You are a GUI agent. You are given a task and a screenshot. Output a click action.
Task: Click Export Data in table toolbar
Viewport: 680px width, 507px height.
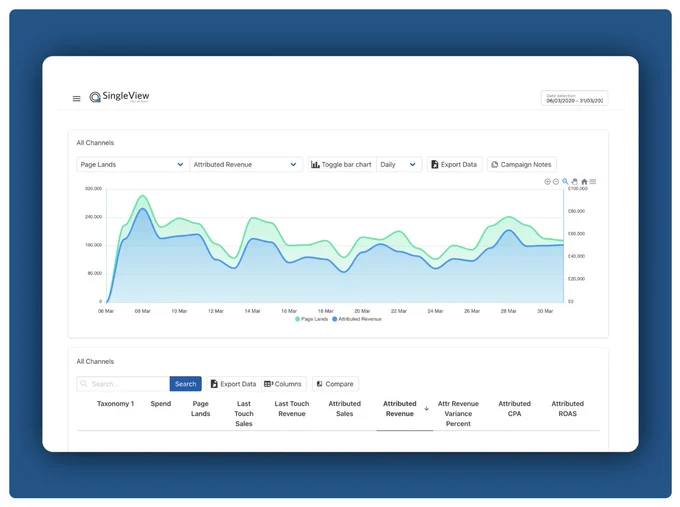(x=234, y=384)
